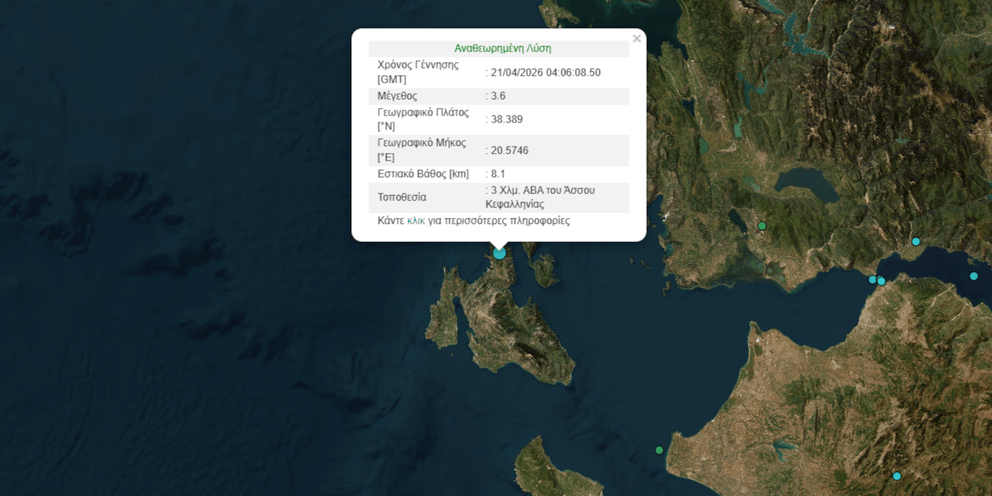
Task: Click the cyan marker at the far right map edge
Action: pyautogui.click(x=973, y=276)
